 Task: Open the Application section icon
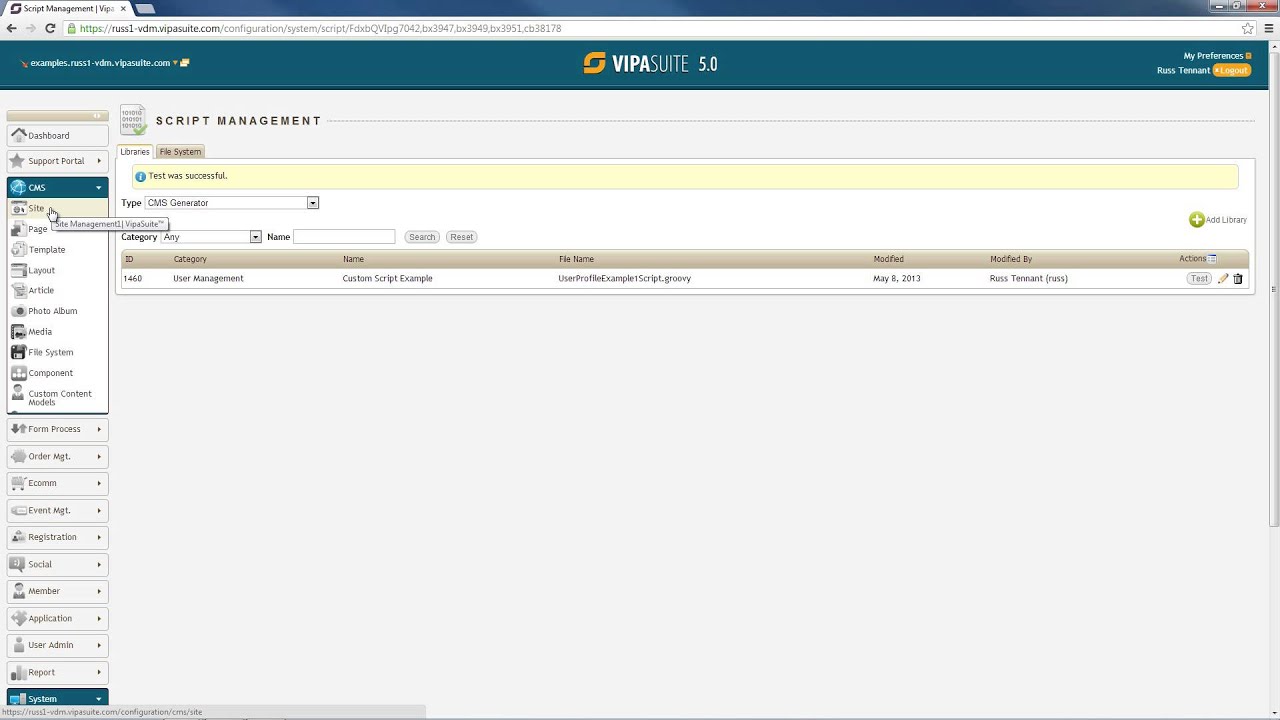18,618
